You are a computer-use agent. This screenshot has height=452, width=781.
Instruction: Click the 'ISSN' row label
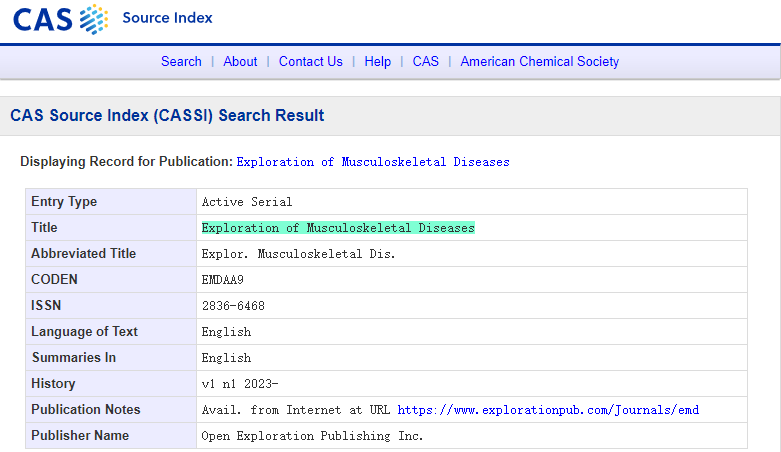pyautogui.click(x=46, y=305)
